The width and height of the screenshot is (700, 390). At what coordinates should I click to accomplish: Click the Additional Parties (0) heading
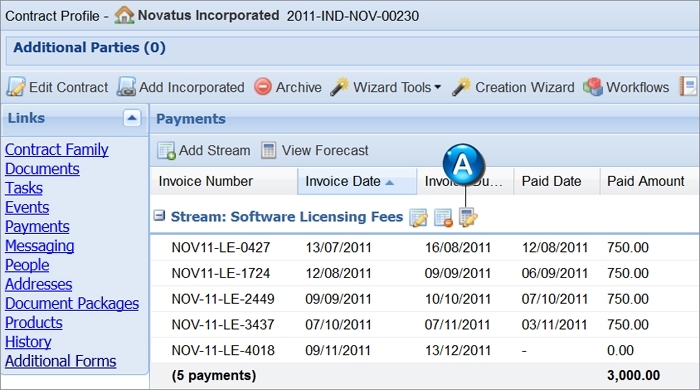pyautogui.click(x=89, y=47)
